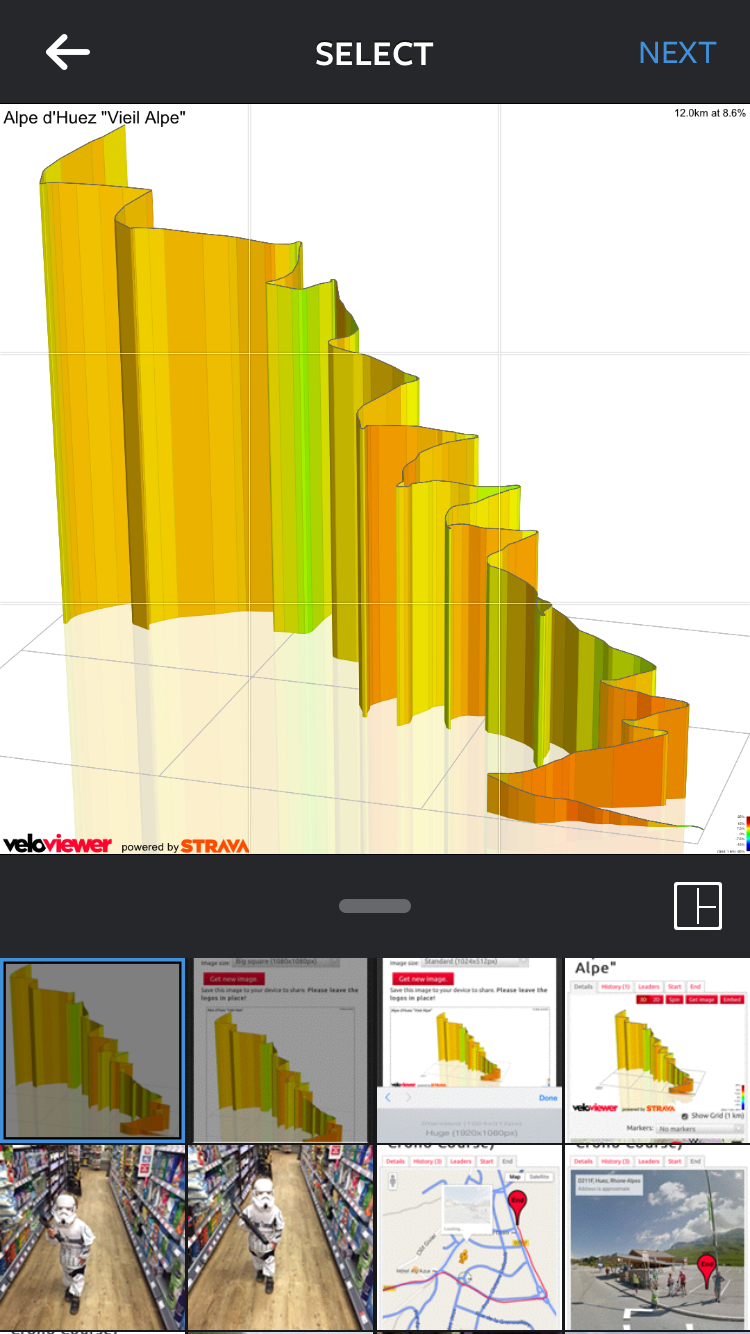Screen dimensions: 750x1334
Task: Choose the thumbnail showing 'Big square' image size
Action: [x=280, y=1050]
